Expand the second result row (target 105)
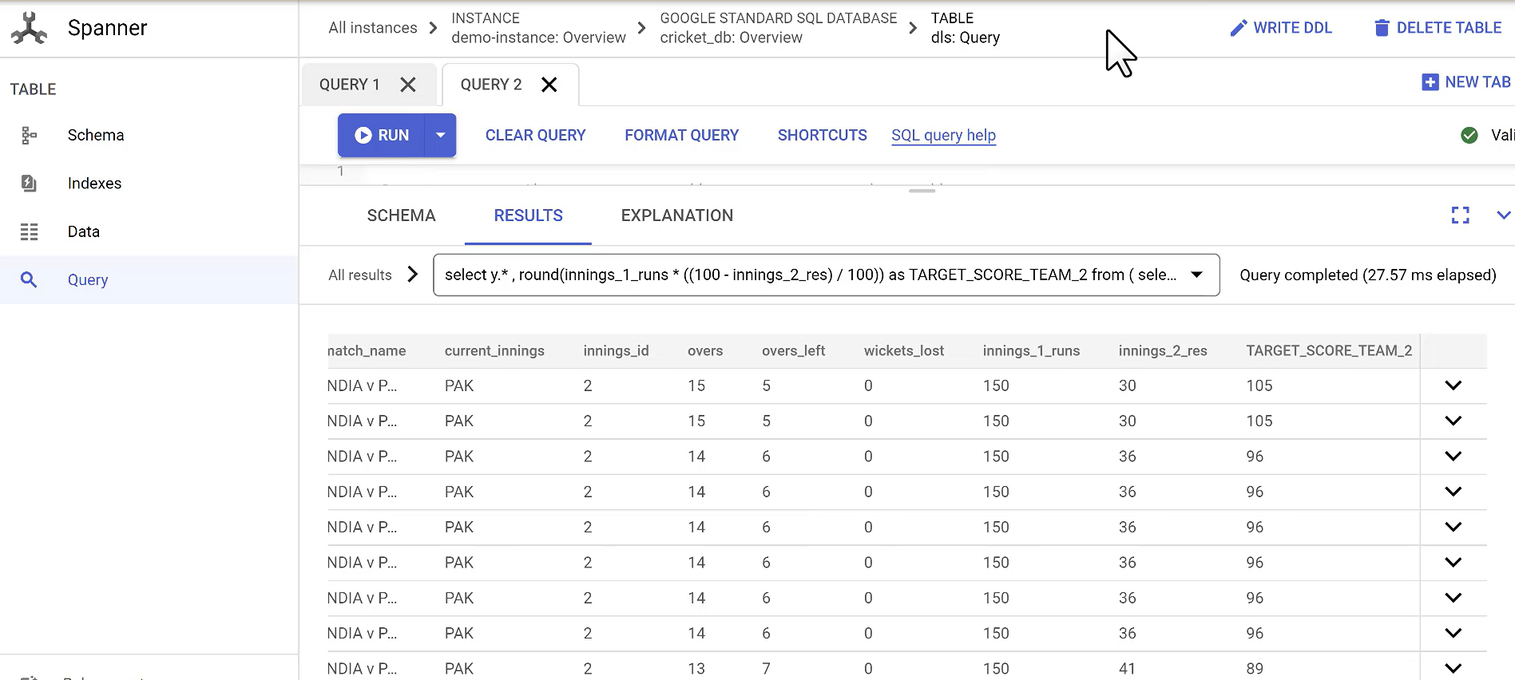The height and width of the screenshot is (680, 1515). pos(1453,421)
